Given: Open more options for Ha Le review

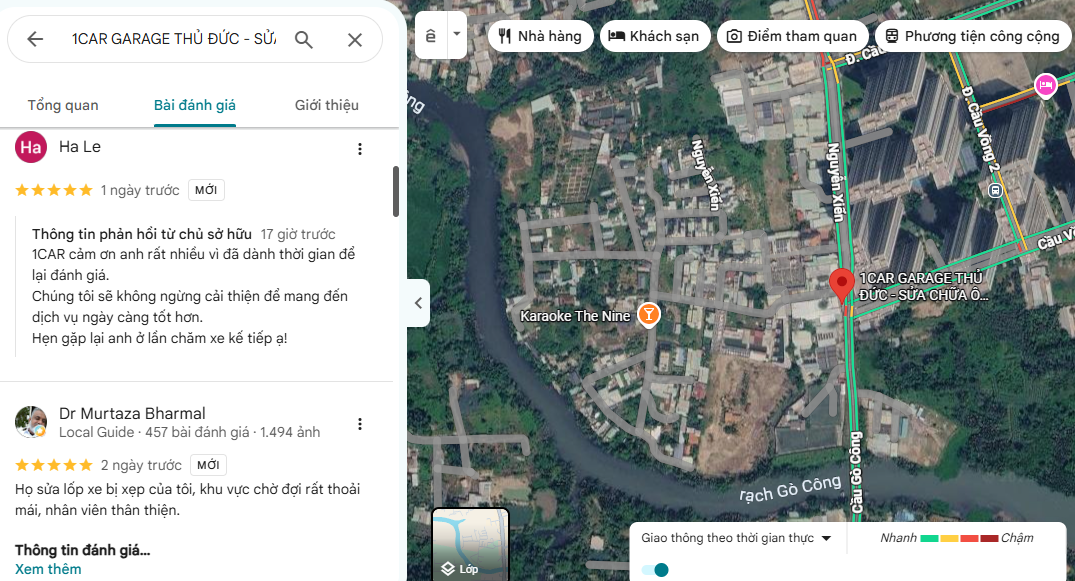Looking at the screenshot, I should pos(360,149).
